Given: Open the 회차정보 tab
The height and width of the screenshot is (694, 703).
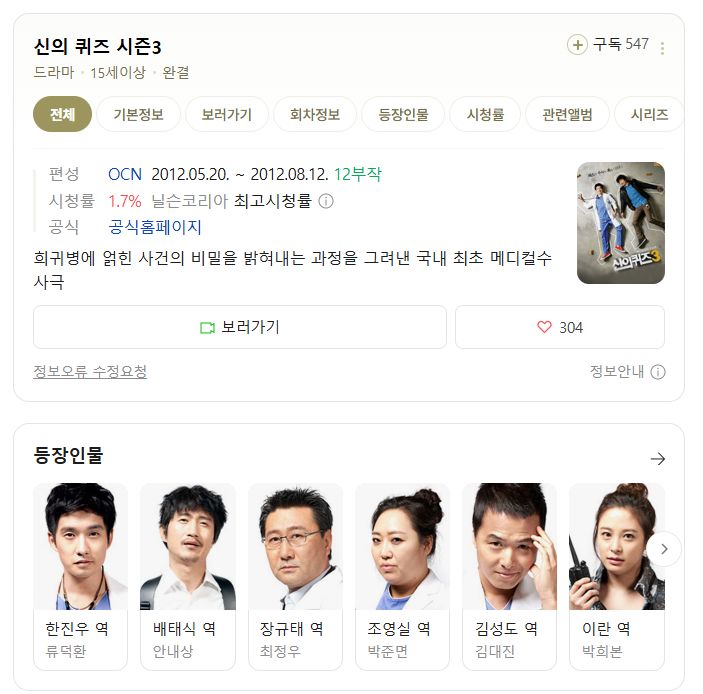Looking at the screenshot, I should (315, 114).
